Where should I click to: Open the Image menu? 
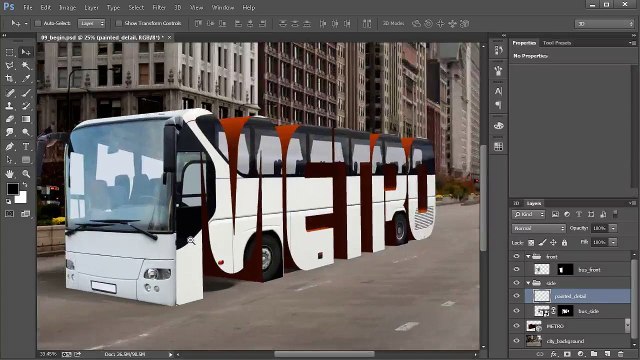point(67,7)
